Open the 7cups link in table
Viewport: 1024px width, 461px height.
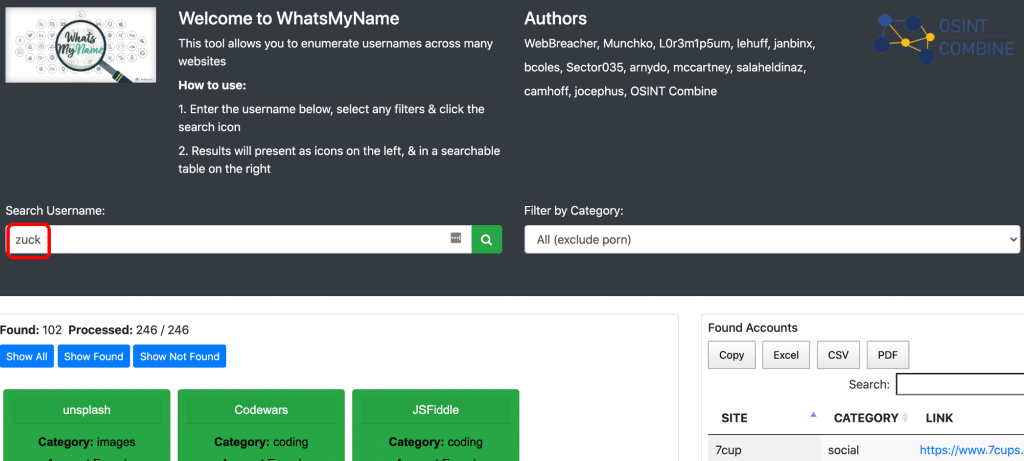tap(972, 450)
